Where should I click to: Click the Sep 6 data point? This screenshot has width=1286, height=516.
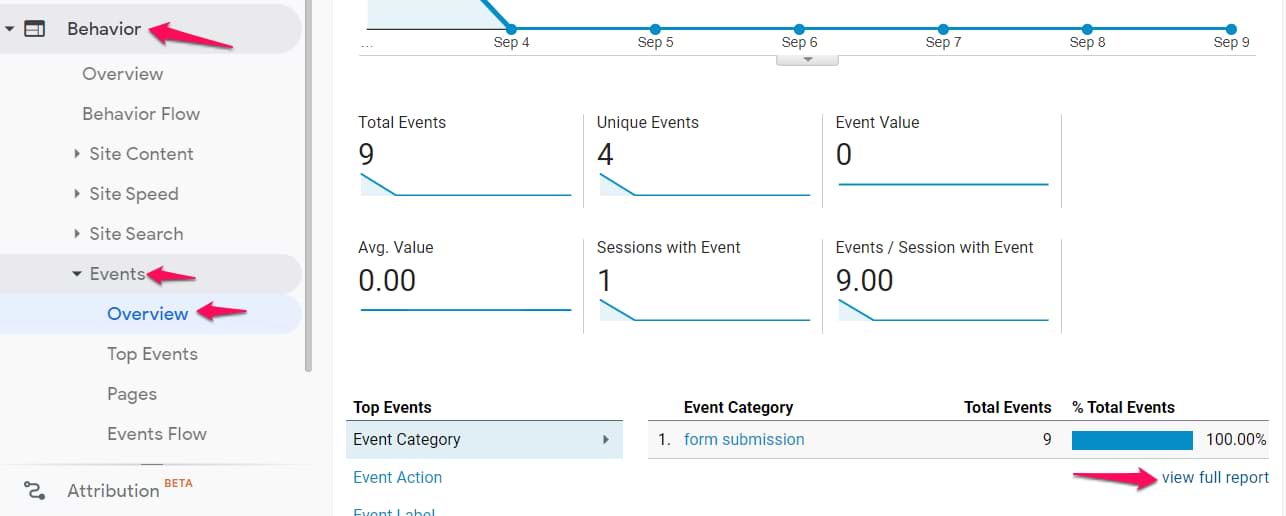point(799,29)
